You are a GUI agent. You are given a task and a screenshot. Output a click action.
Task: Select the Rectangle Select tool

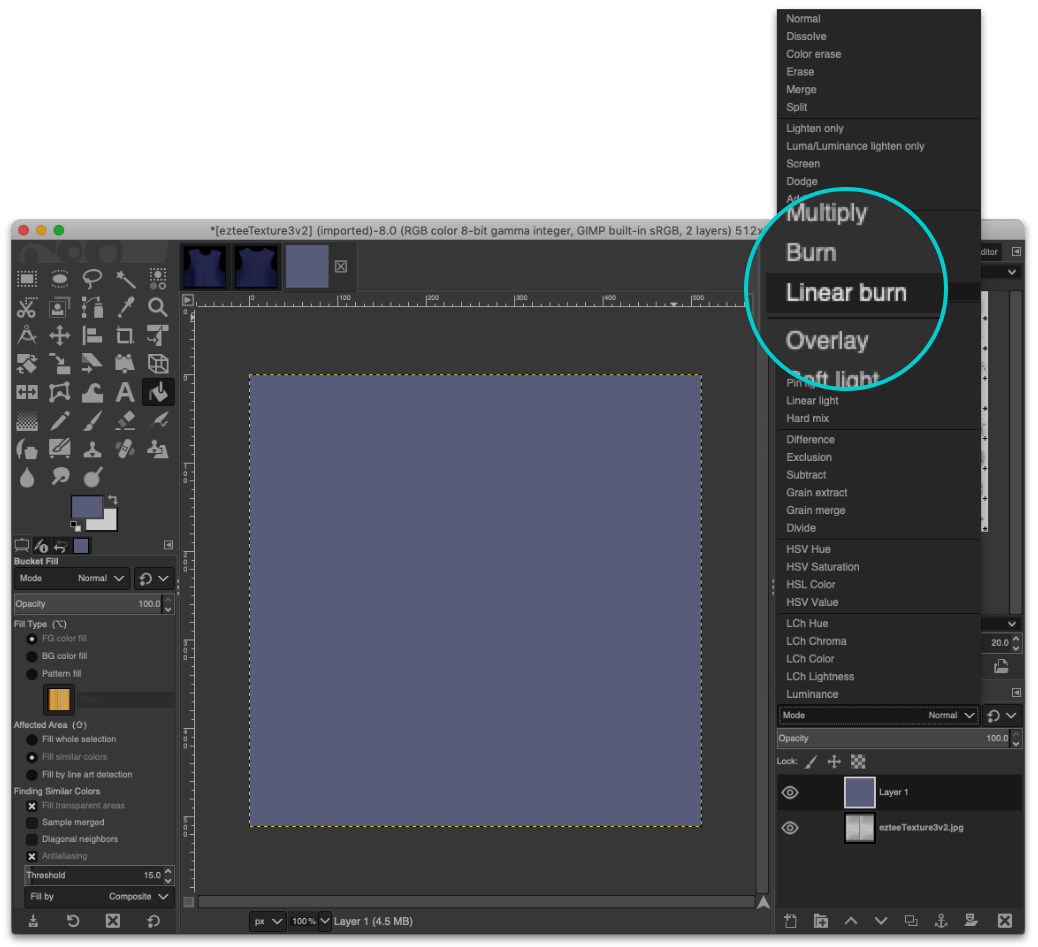coord(27,279)
